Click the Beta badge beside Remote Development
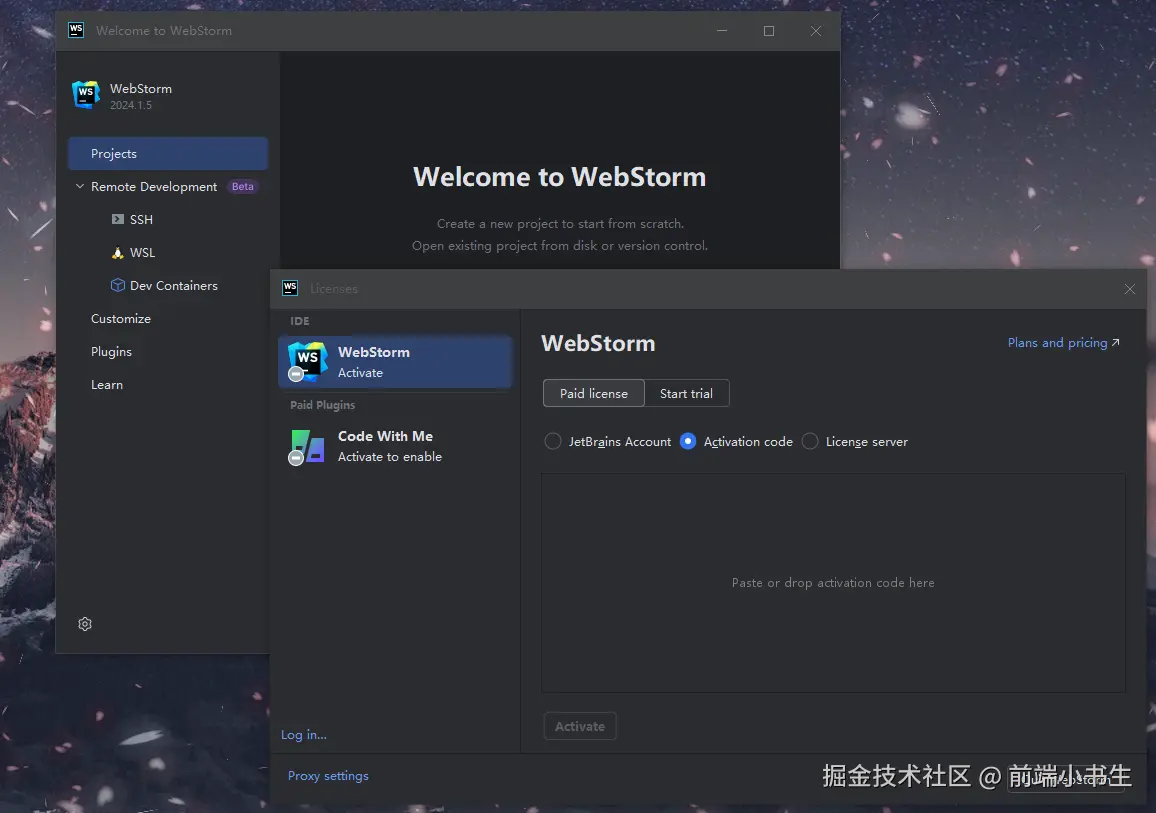 (243, 186)
